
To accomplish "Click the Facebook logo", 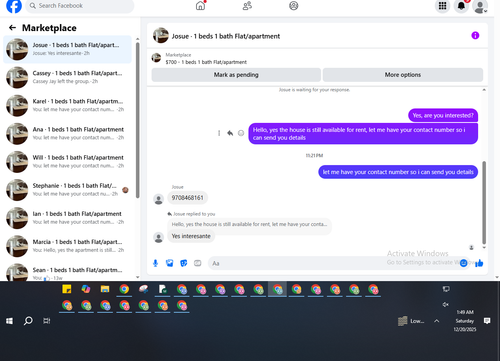I will 14,6.
